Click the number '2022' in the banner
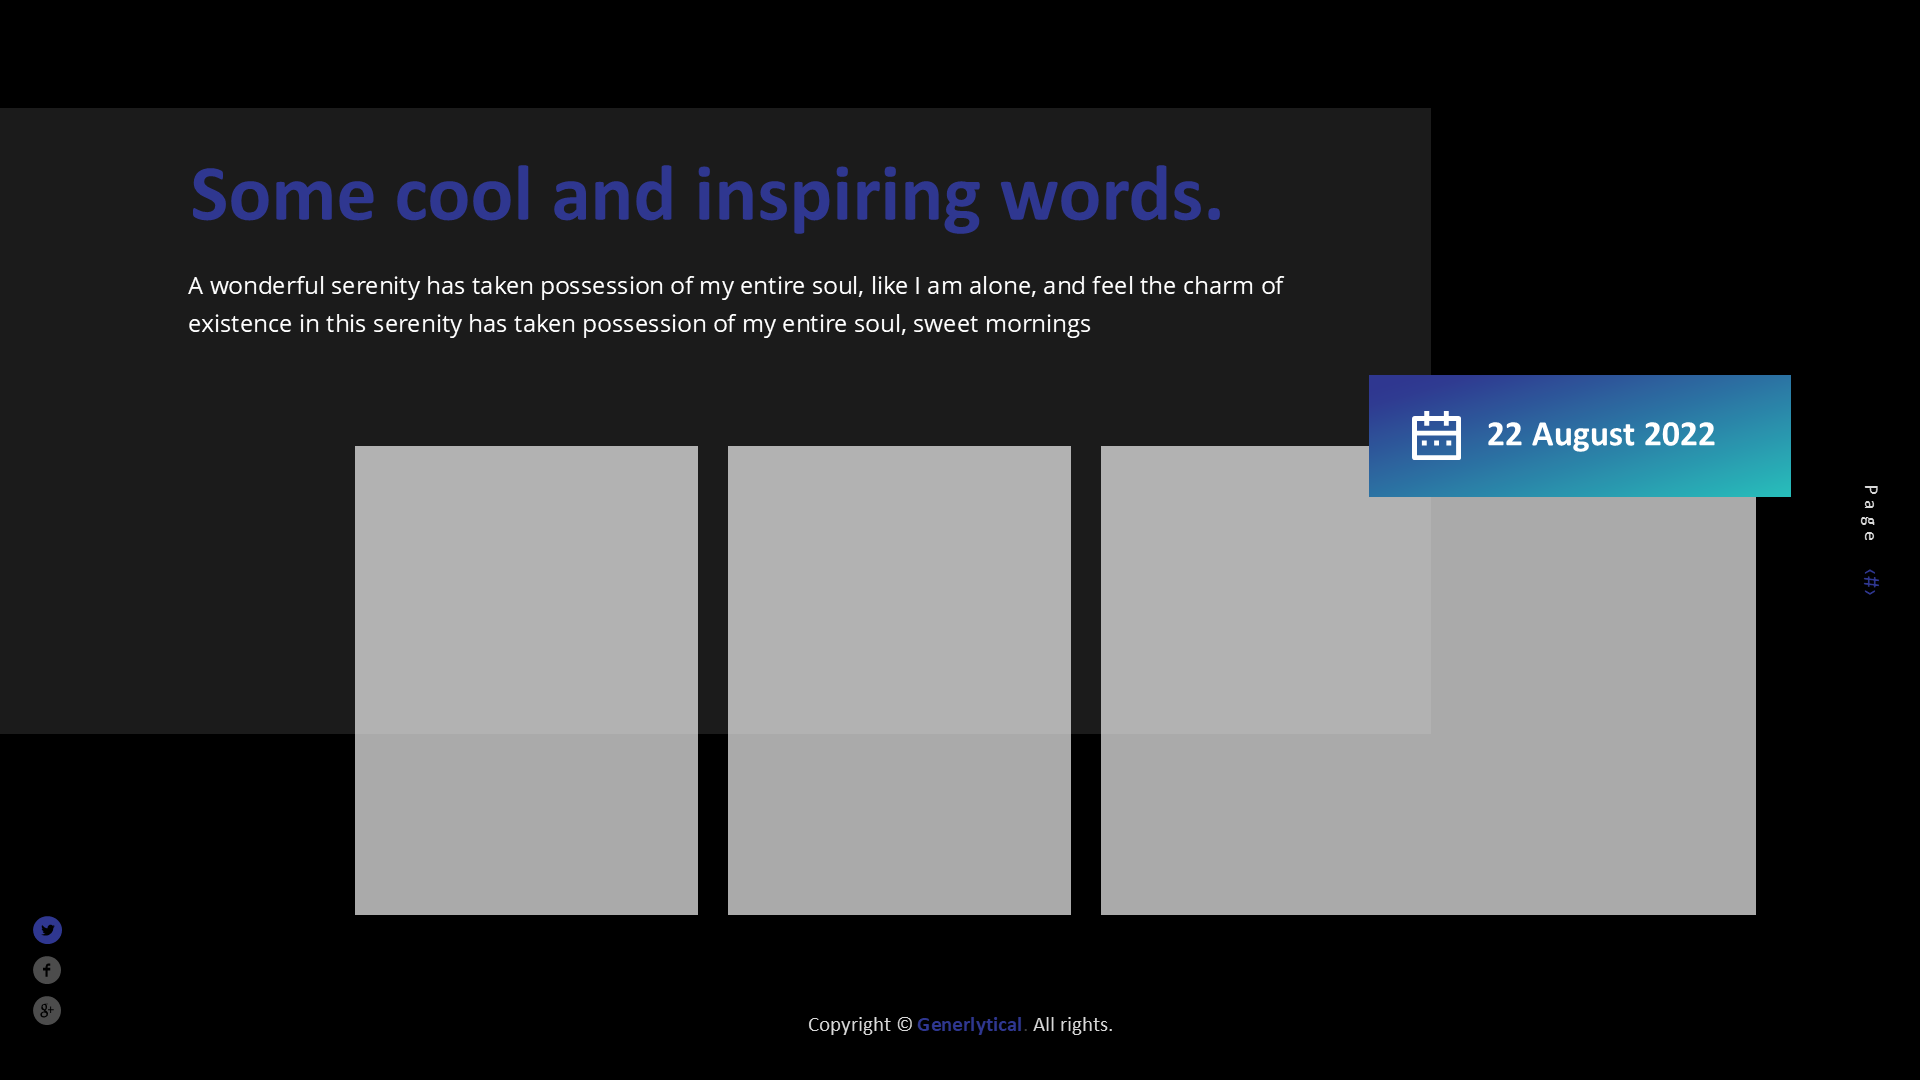Viewport: 1920px width, 1080px height. pyautogui.click(x=1679, y=435)
